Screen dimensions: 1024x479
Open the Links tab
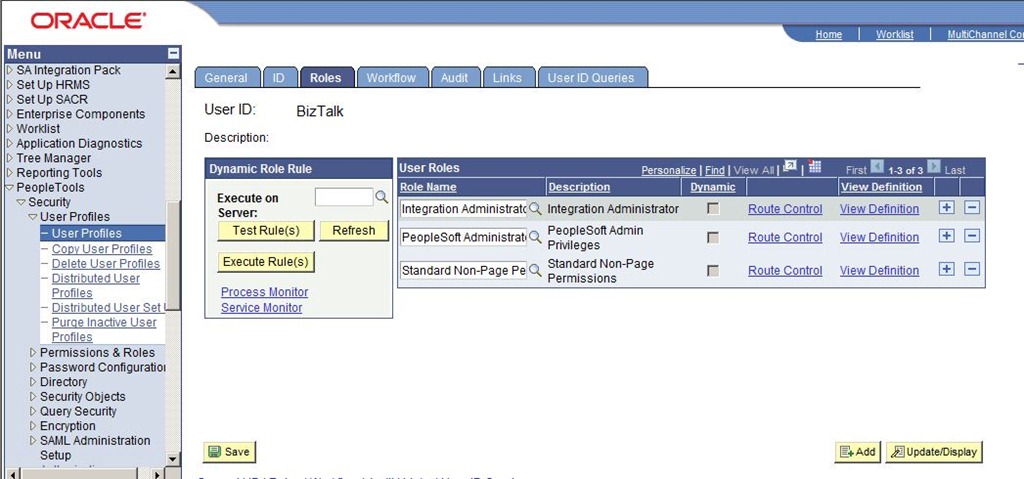508,77
